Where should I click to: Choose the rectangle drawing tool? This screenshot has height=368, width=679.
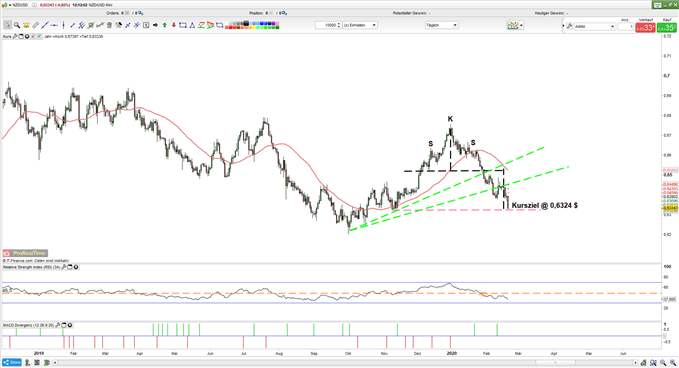(x=183, y=25)
